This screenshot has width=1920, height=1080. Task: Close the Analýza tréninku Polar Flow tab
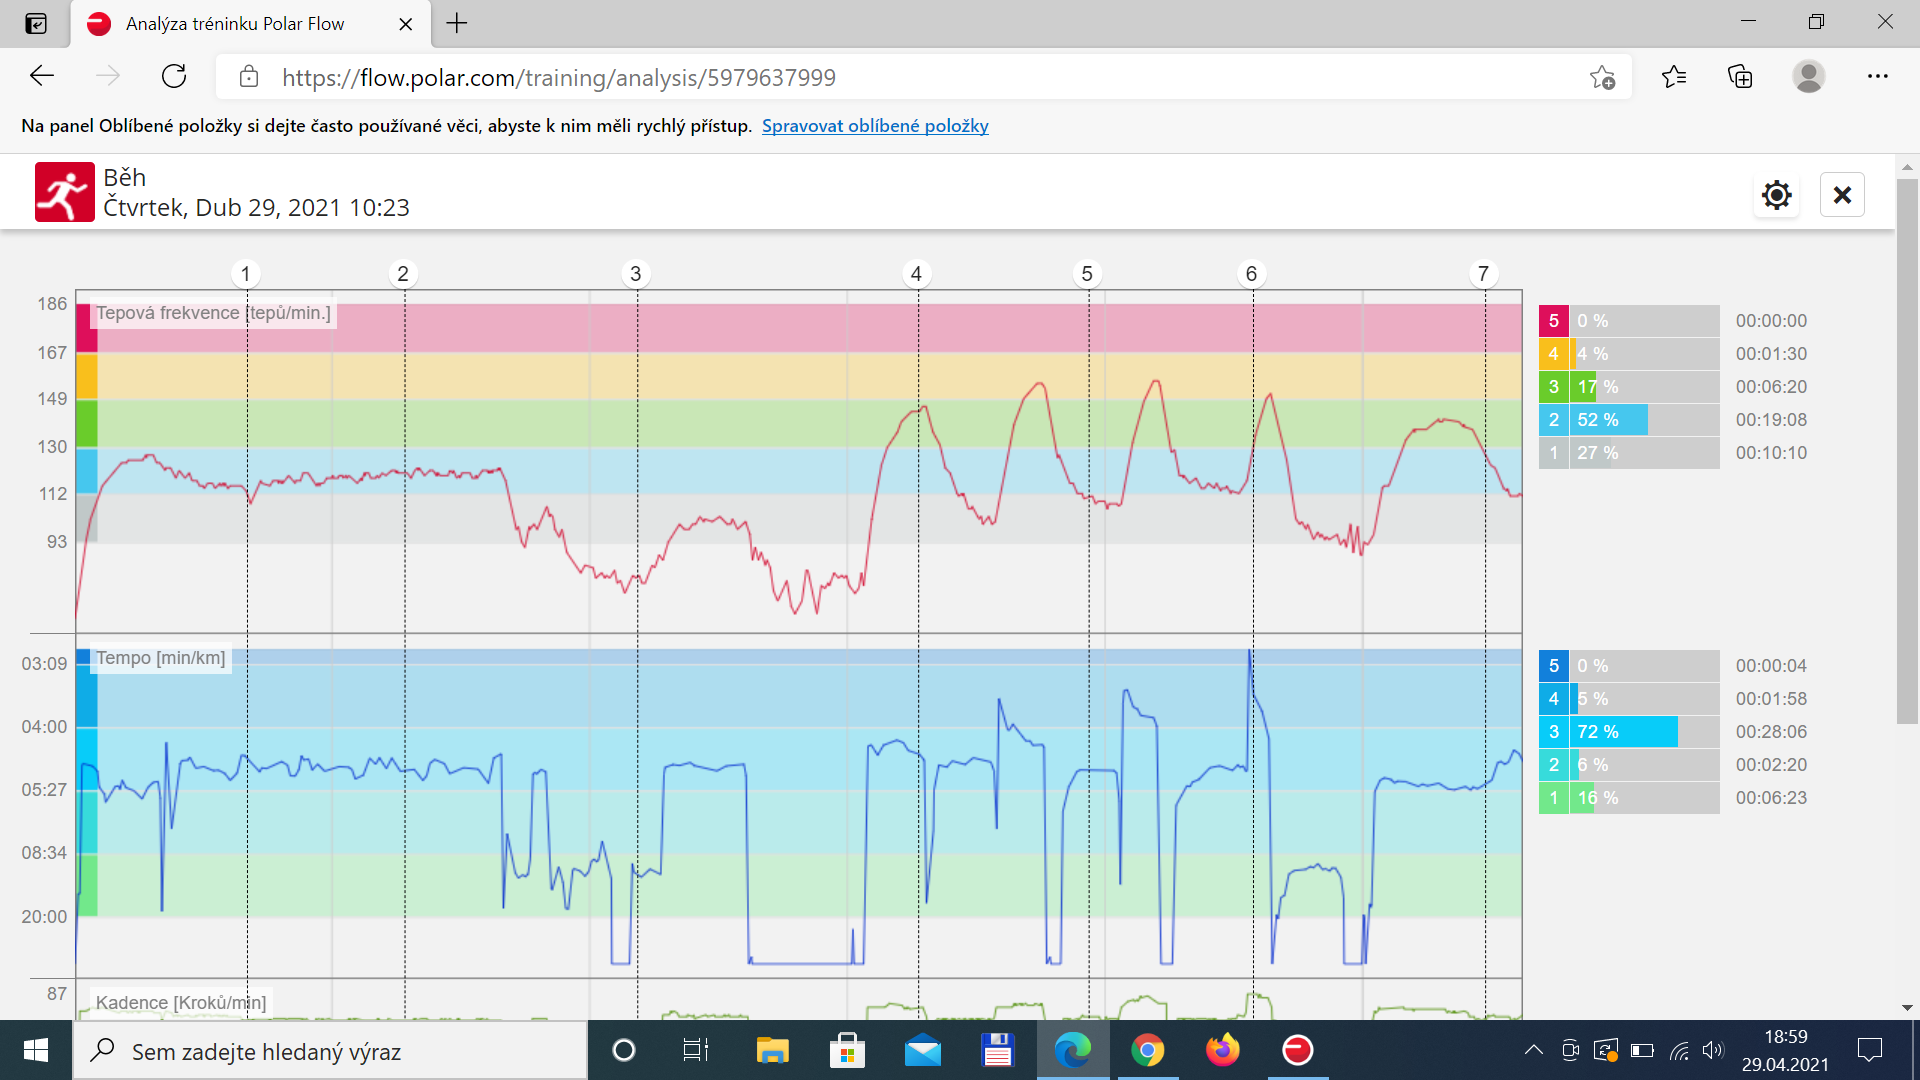coord(406,24)
